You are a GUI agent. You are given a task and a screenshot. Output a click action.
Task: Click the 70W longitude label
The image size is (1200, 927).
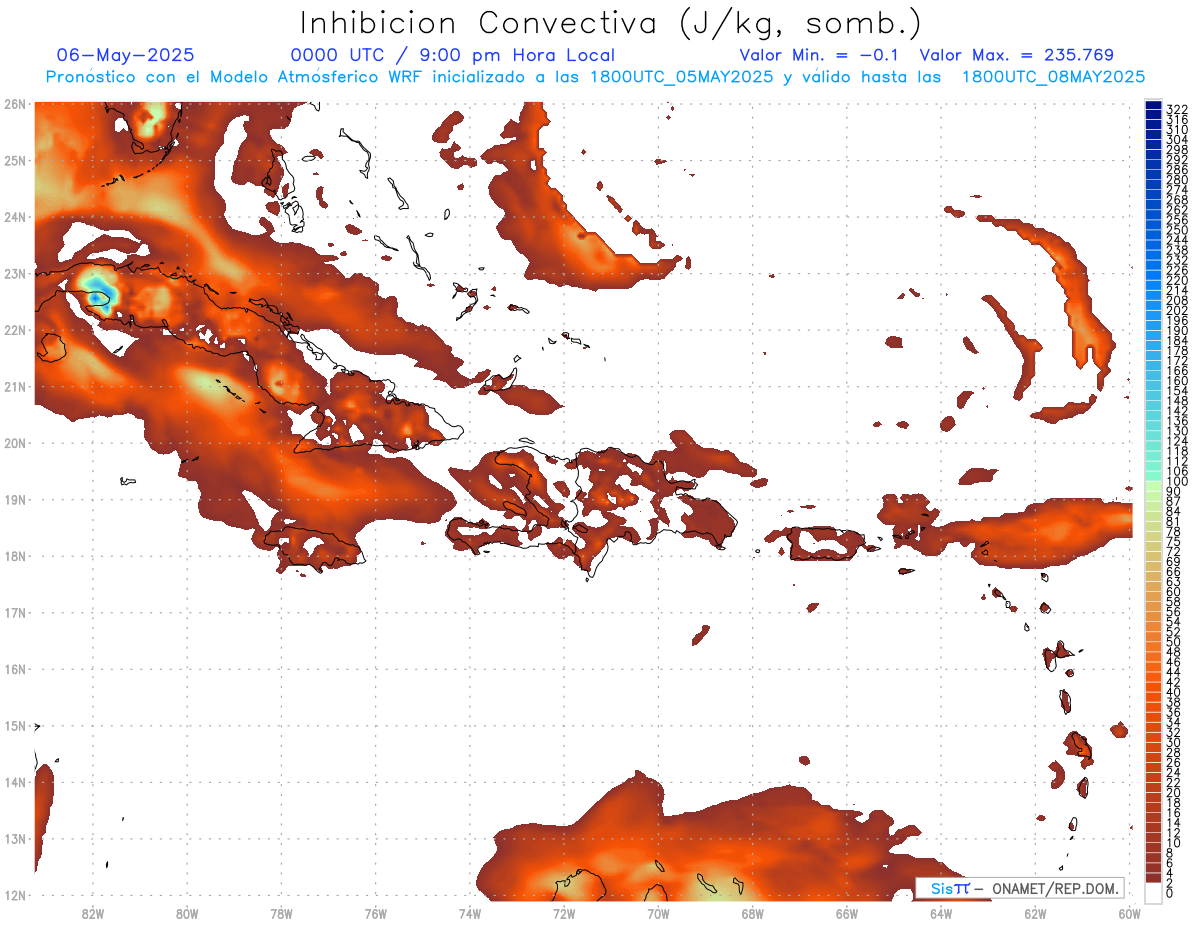click(x=658, y=913)
